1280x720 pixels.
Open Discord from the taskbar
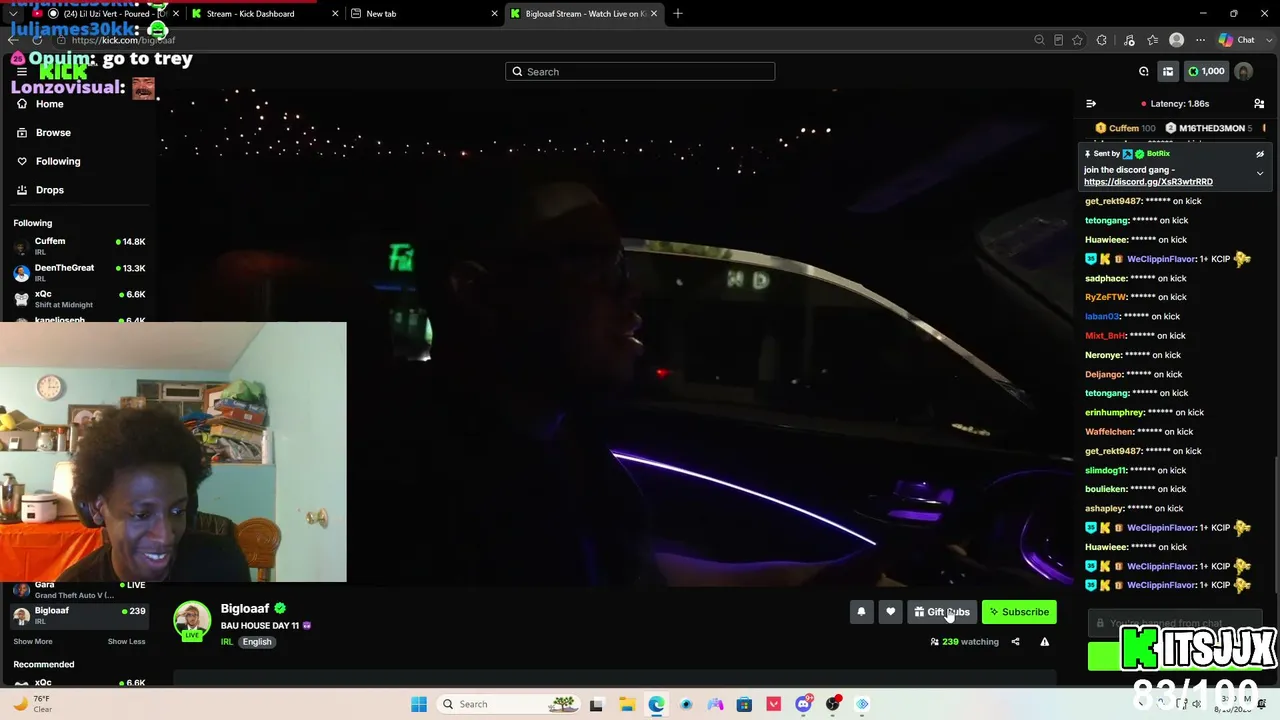coord(803,704)
